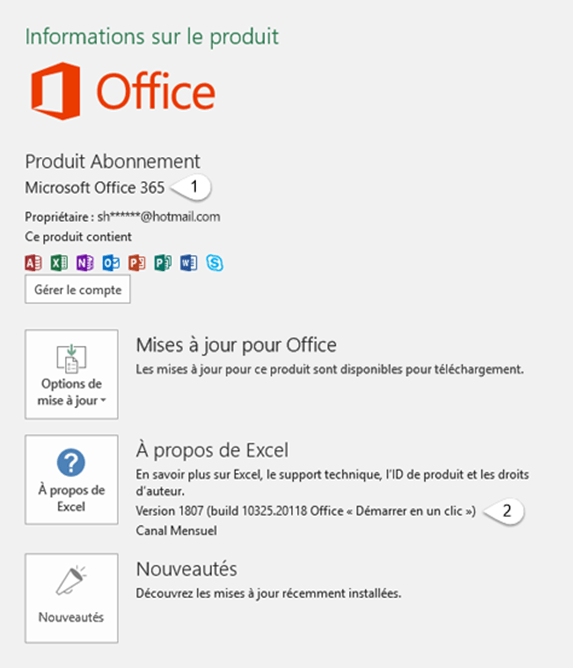
Task: Open À propos de Excel button
Action: click(x=72, y=480)
